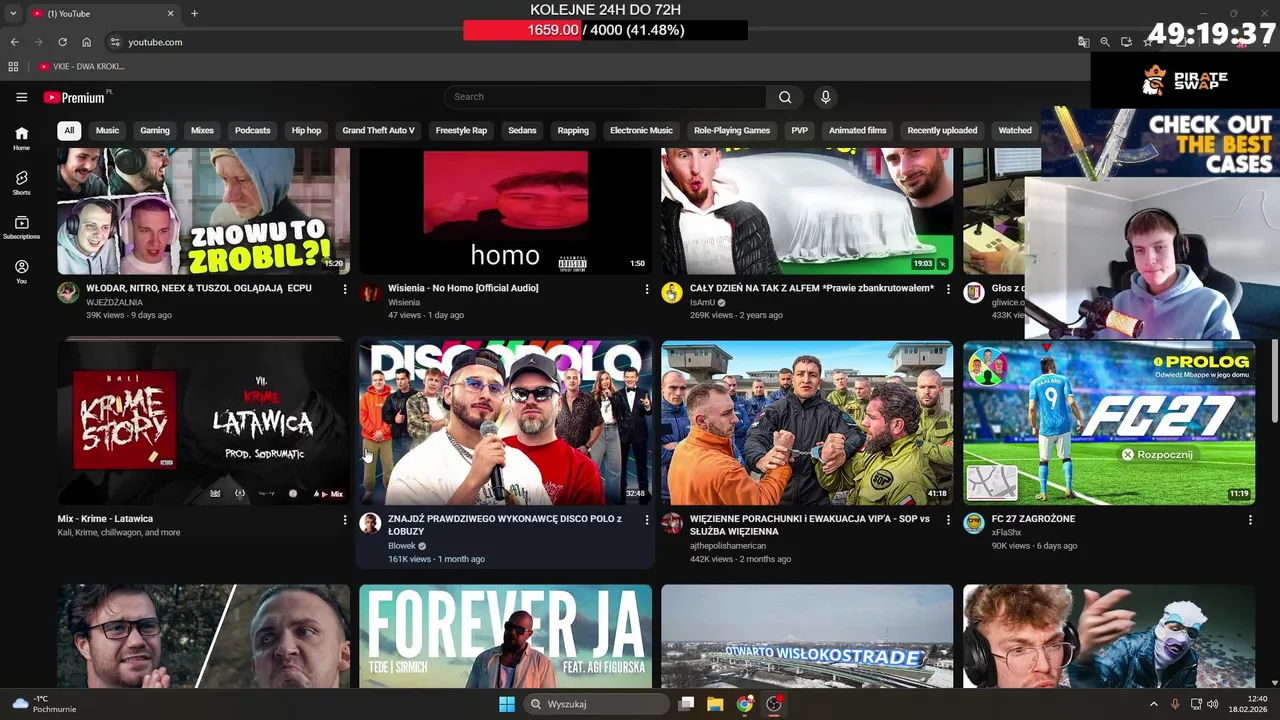Open Chrome from the taskbar

[x=745, y=704]
